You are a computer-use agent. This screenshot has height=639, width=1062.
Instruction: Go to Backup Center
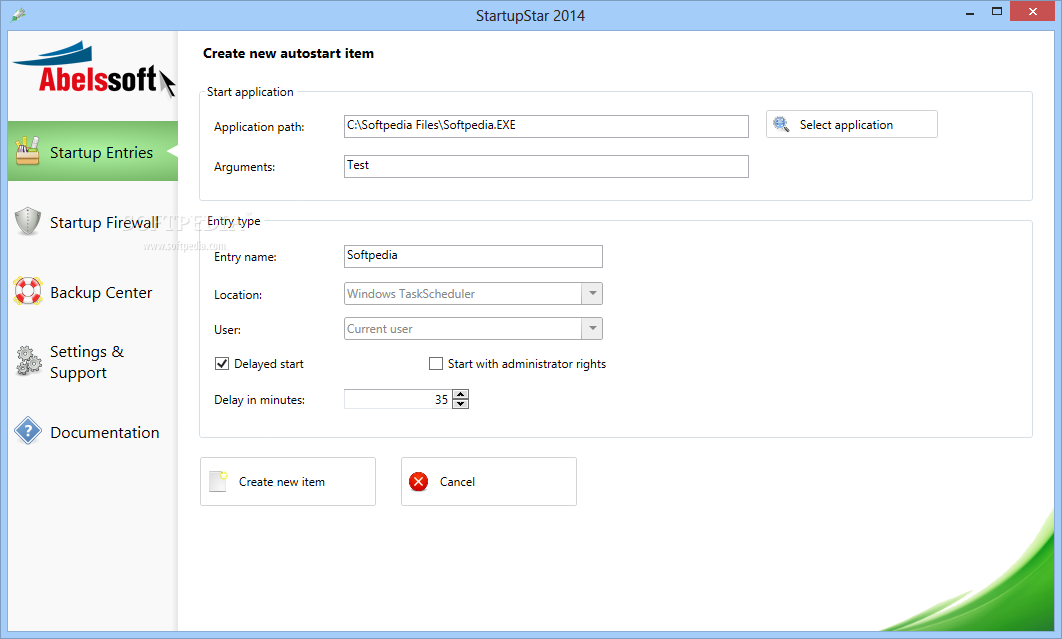(93, 292)
